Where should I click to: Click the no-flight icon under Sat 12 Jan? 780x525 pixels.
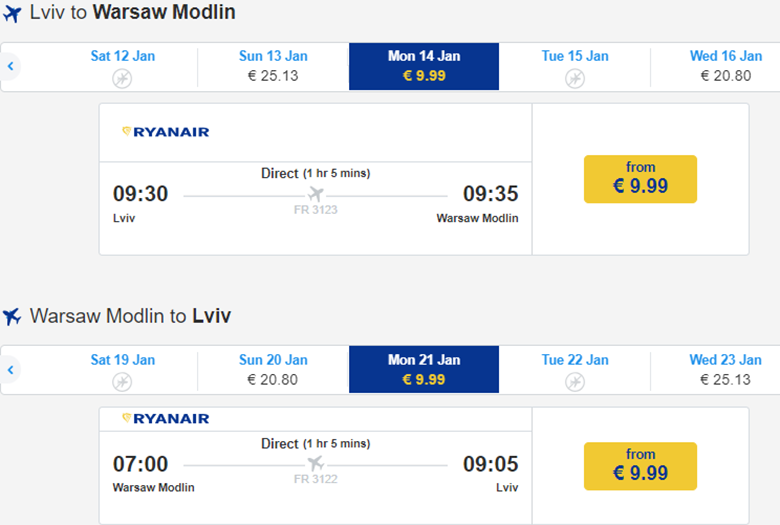click(122, 77)
